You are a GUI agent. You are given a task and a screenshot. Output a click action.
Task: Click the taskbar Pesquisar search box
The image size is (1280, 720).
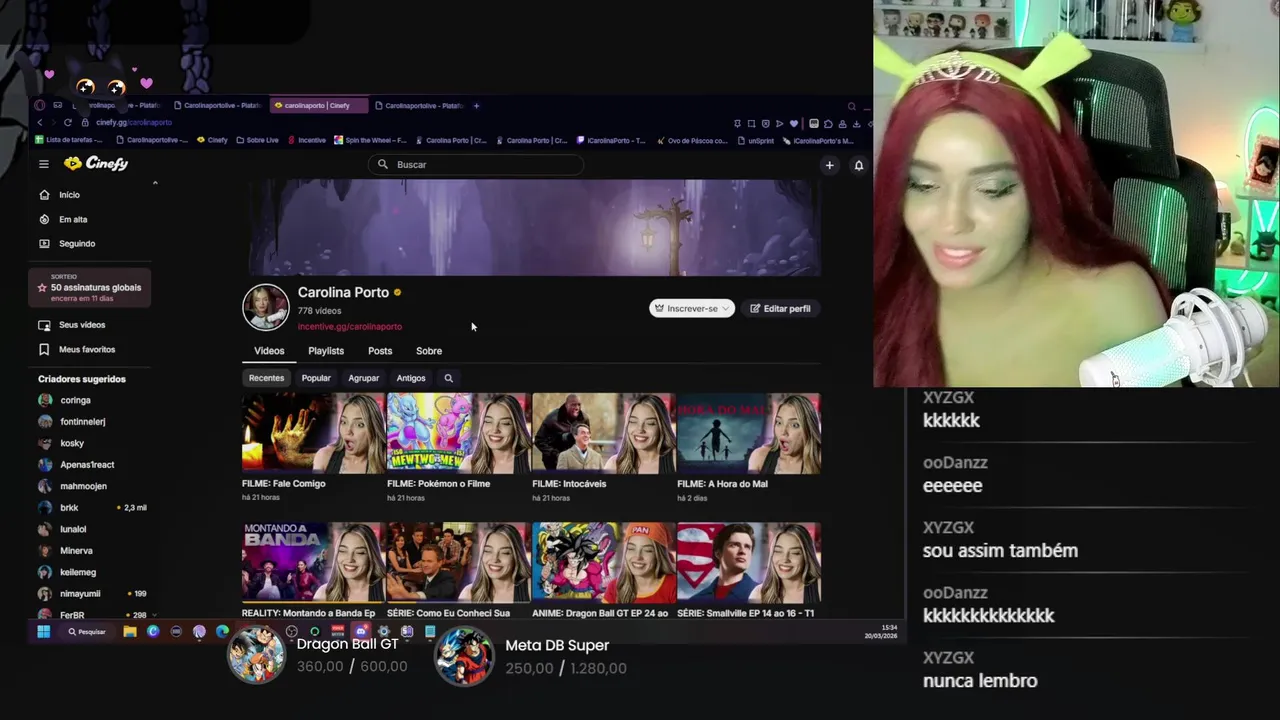pyautogui.click(x=87, y=632)
